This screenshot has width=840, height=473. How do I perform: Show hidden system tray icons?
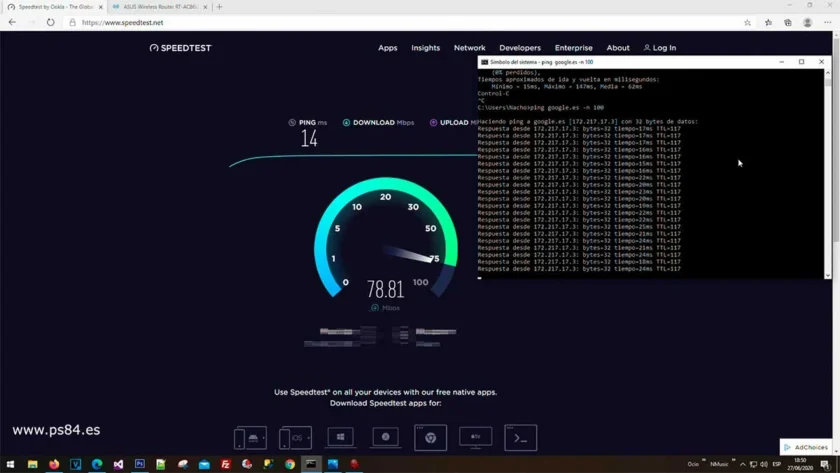pos(742,464)
